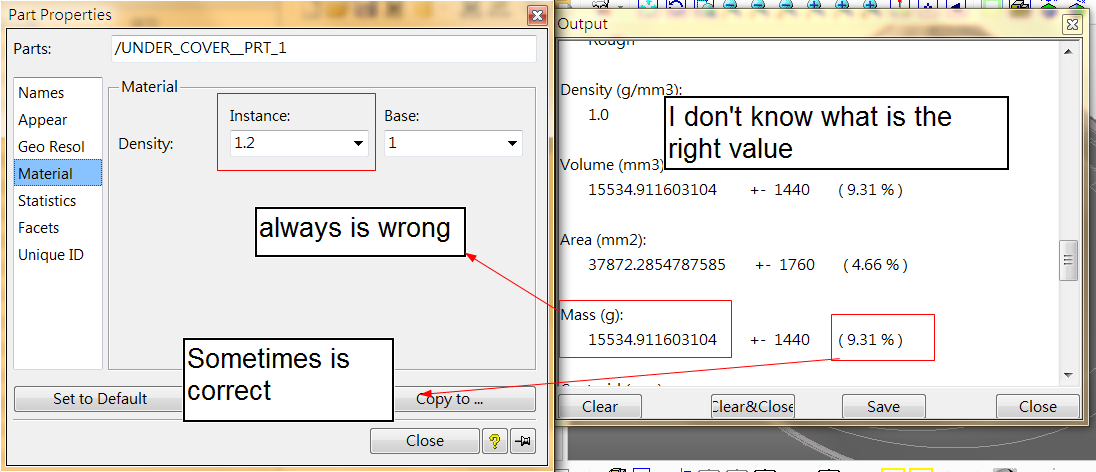
Task: Click the 'Density (g/mm3):' label in Output
Action: [621, 90]
